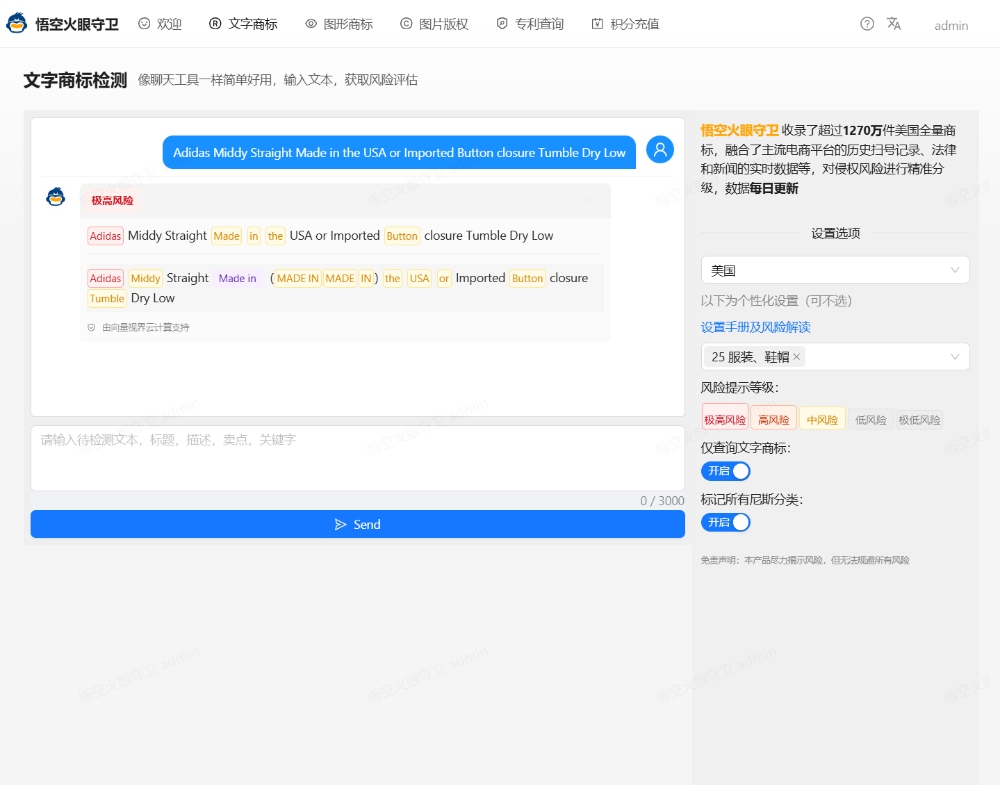Click the calendar icon beside 积分充值
The image size is (1000, 785).
(x=597, y=24)
